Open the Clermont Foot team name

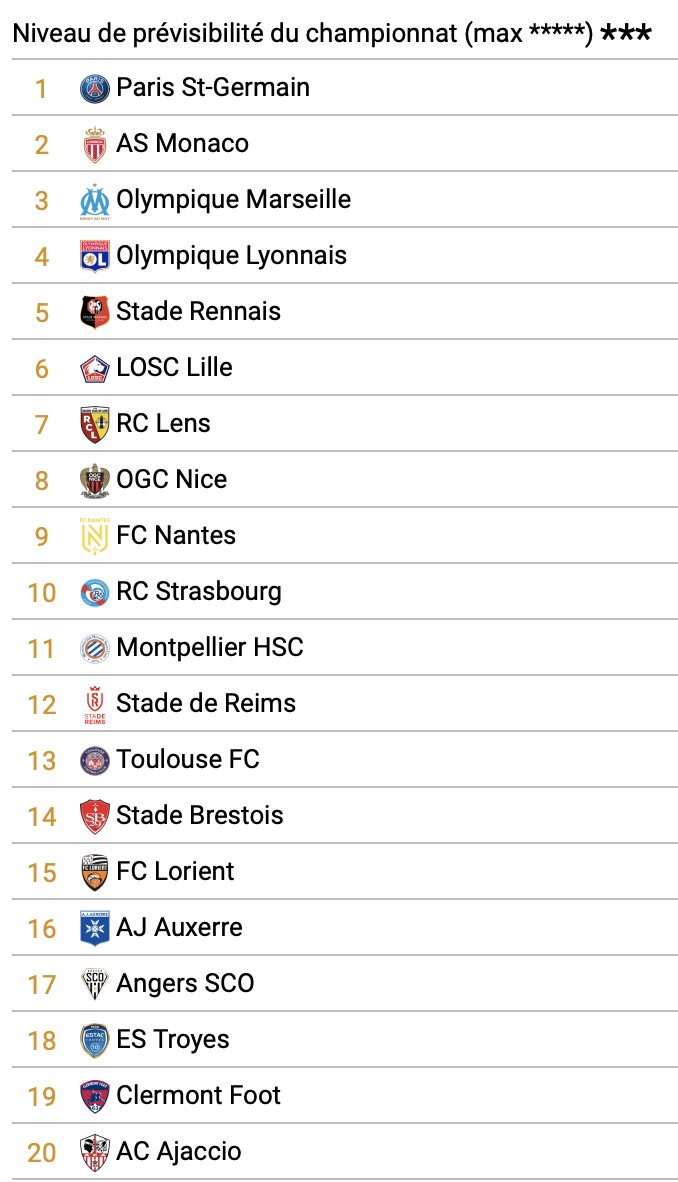pyautogui.click(x=198, y=1095)
